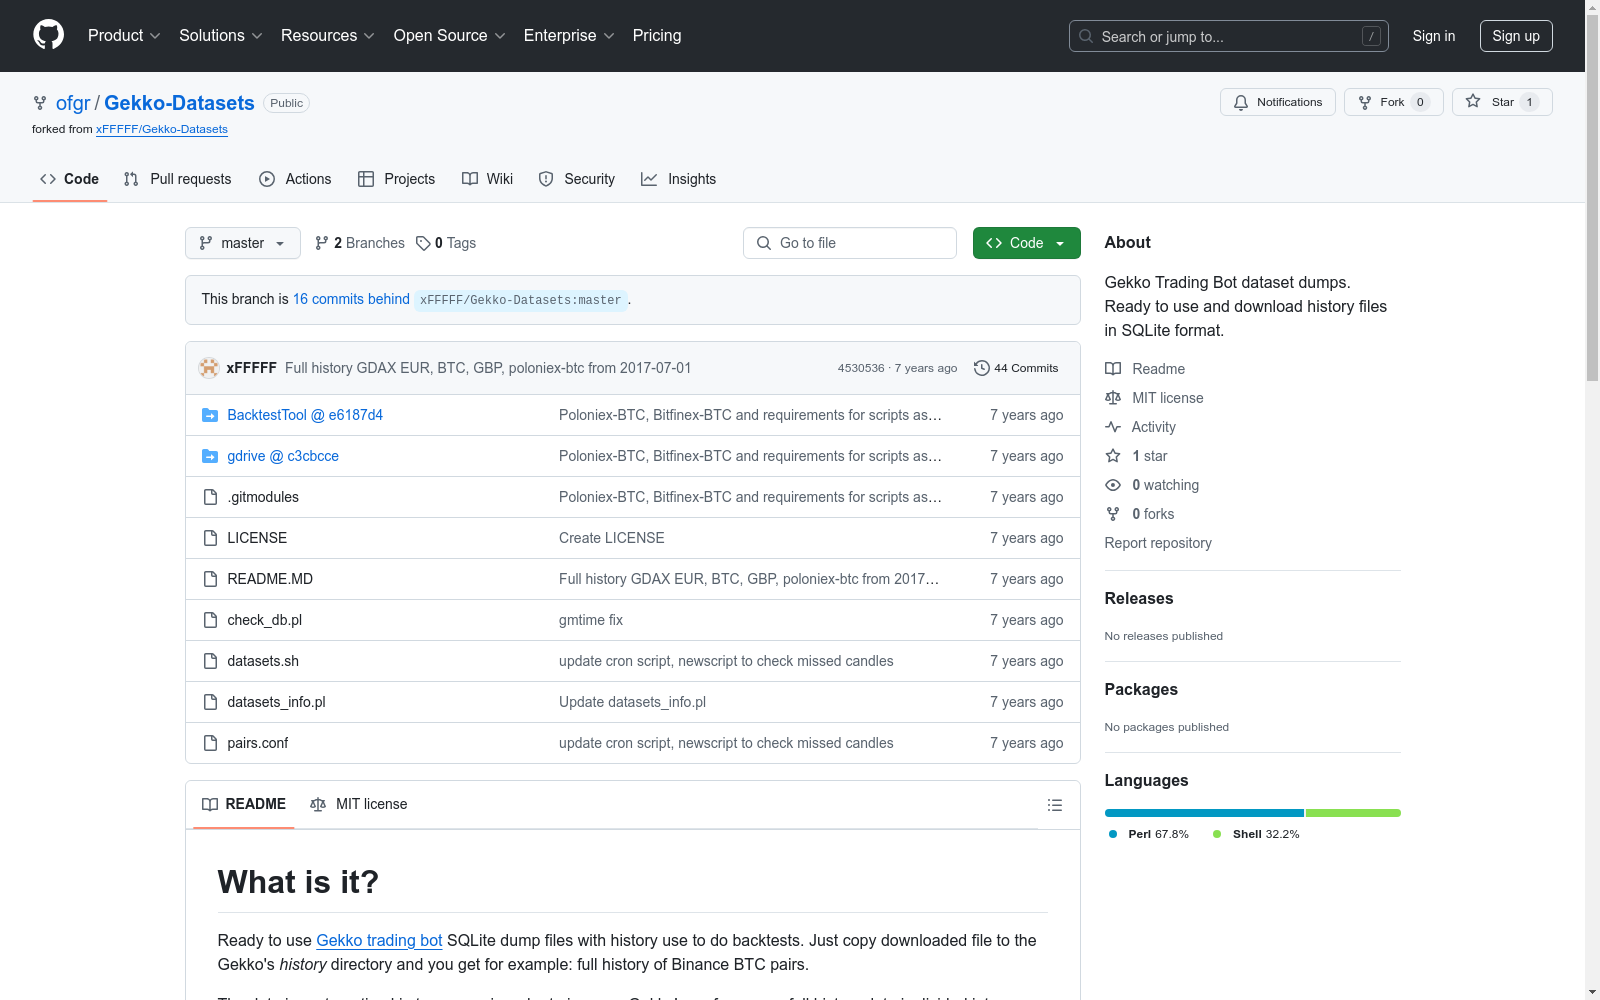This screenshot has width=1600, height=1000.
Task: Click the BacktestTool submodule folder icon
Action: (x=210, y=415)
